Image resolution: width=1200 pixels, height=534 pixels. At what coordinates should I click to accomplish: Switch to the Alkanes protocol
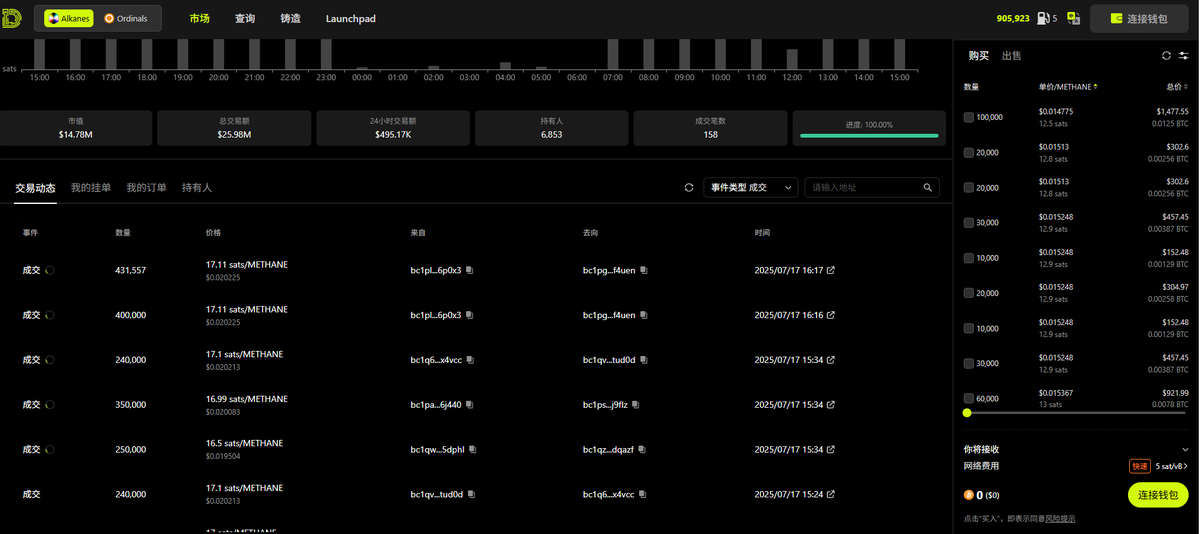[x=69, y=18]
